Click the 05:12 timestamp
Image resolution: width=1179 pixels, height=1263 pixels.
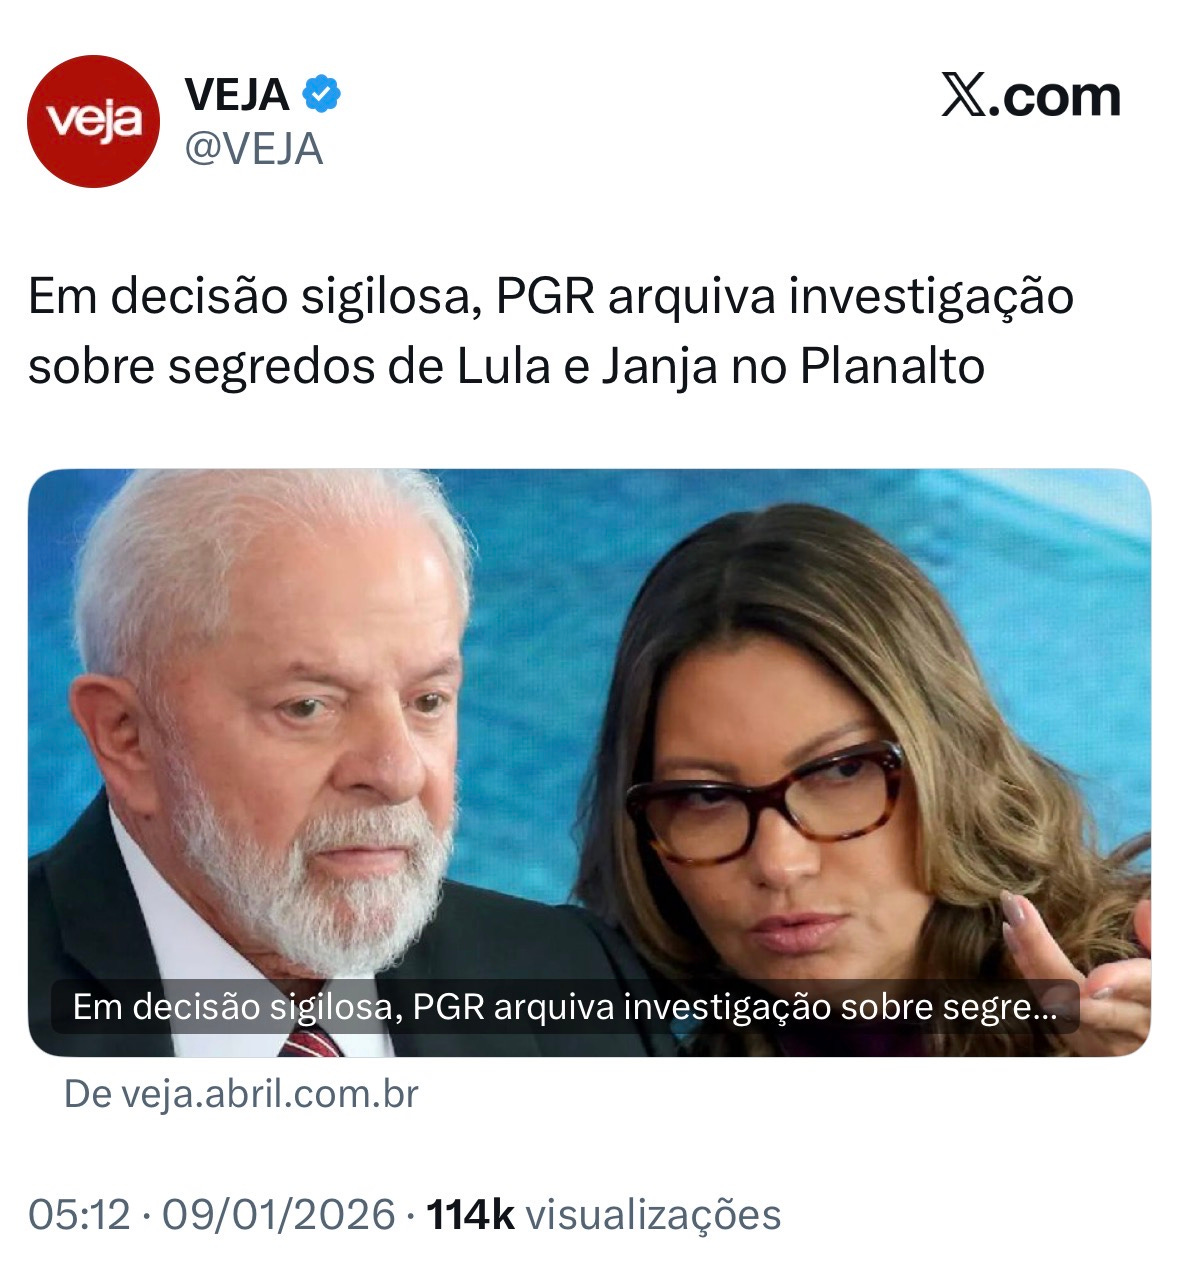(x=80, y=1215)
